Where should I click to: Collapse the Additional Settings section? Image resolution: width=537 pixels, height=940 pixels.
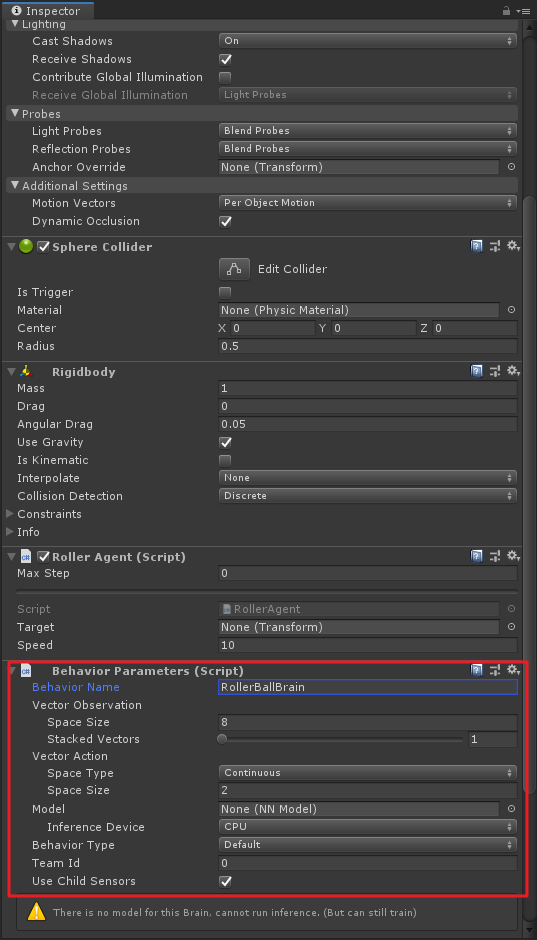16,186
